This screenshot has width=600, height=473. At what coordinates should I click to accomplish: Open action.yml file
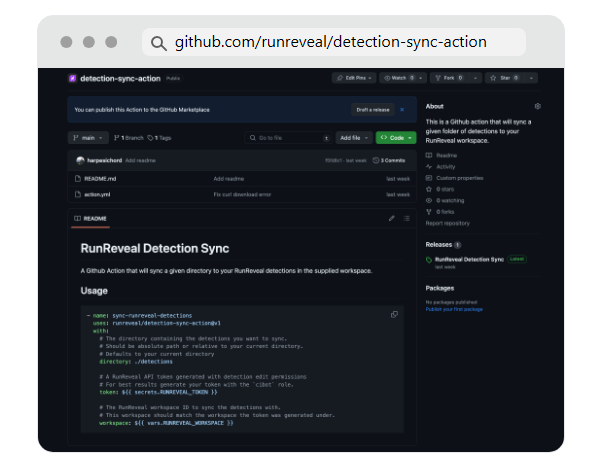point(97,194)
